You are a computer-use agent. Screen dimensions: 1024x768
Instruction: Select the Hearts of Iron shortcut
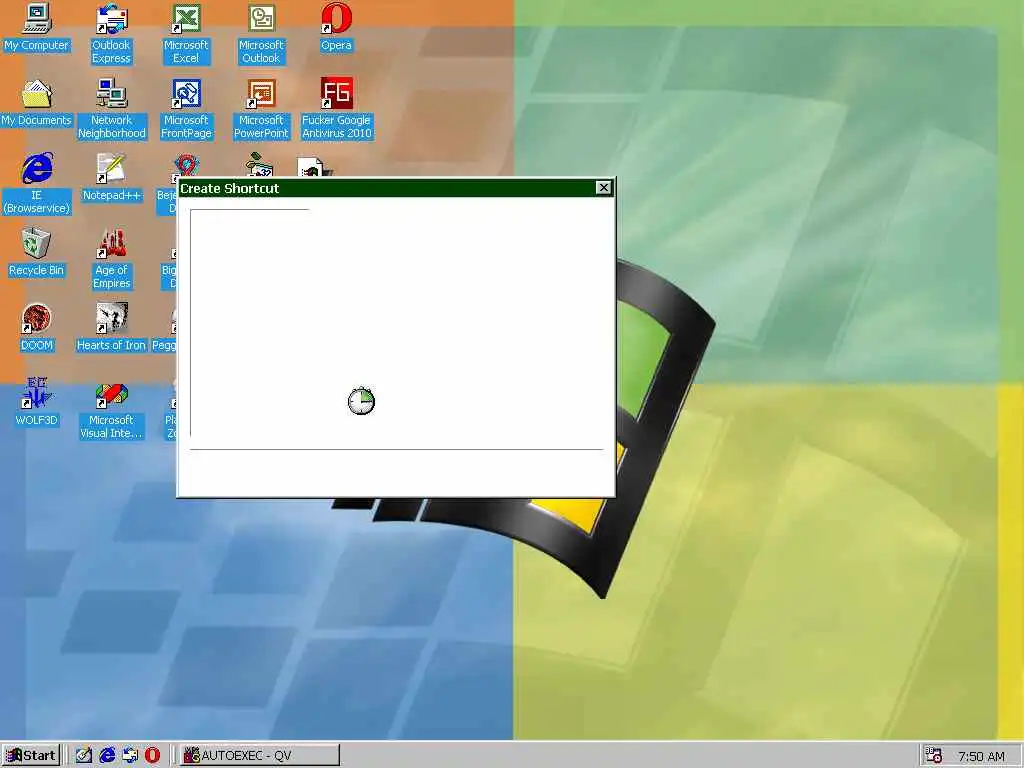(x=112, y=328)
